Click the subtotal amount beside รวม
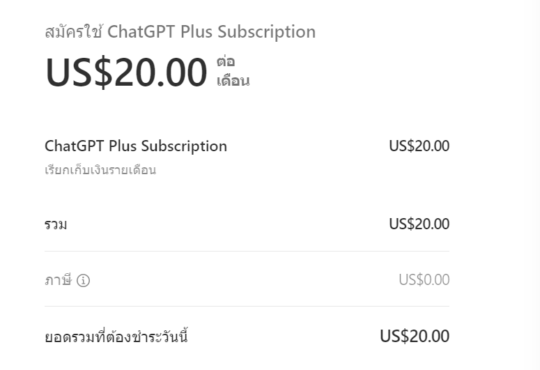This screenshot has width=540, height=370. tap(419, 224)
